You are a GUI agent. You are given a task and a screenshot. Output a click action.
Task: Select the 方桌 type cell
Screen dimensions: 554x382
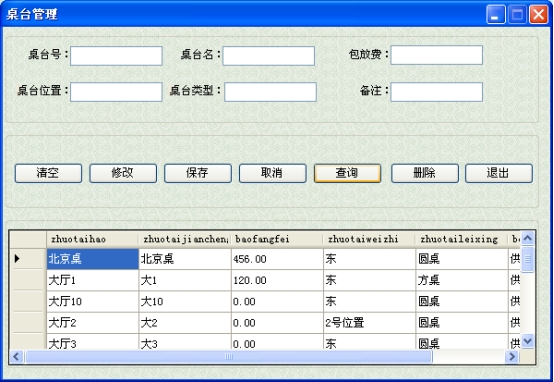(462, 281)
